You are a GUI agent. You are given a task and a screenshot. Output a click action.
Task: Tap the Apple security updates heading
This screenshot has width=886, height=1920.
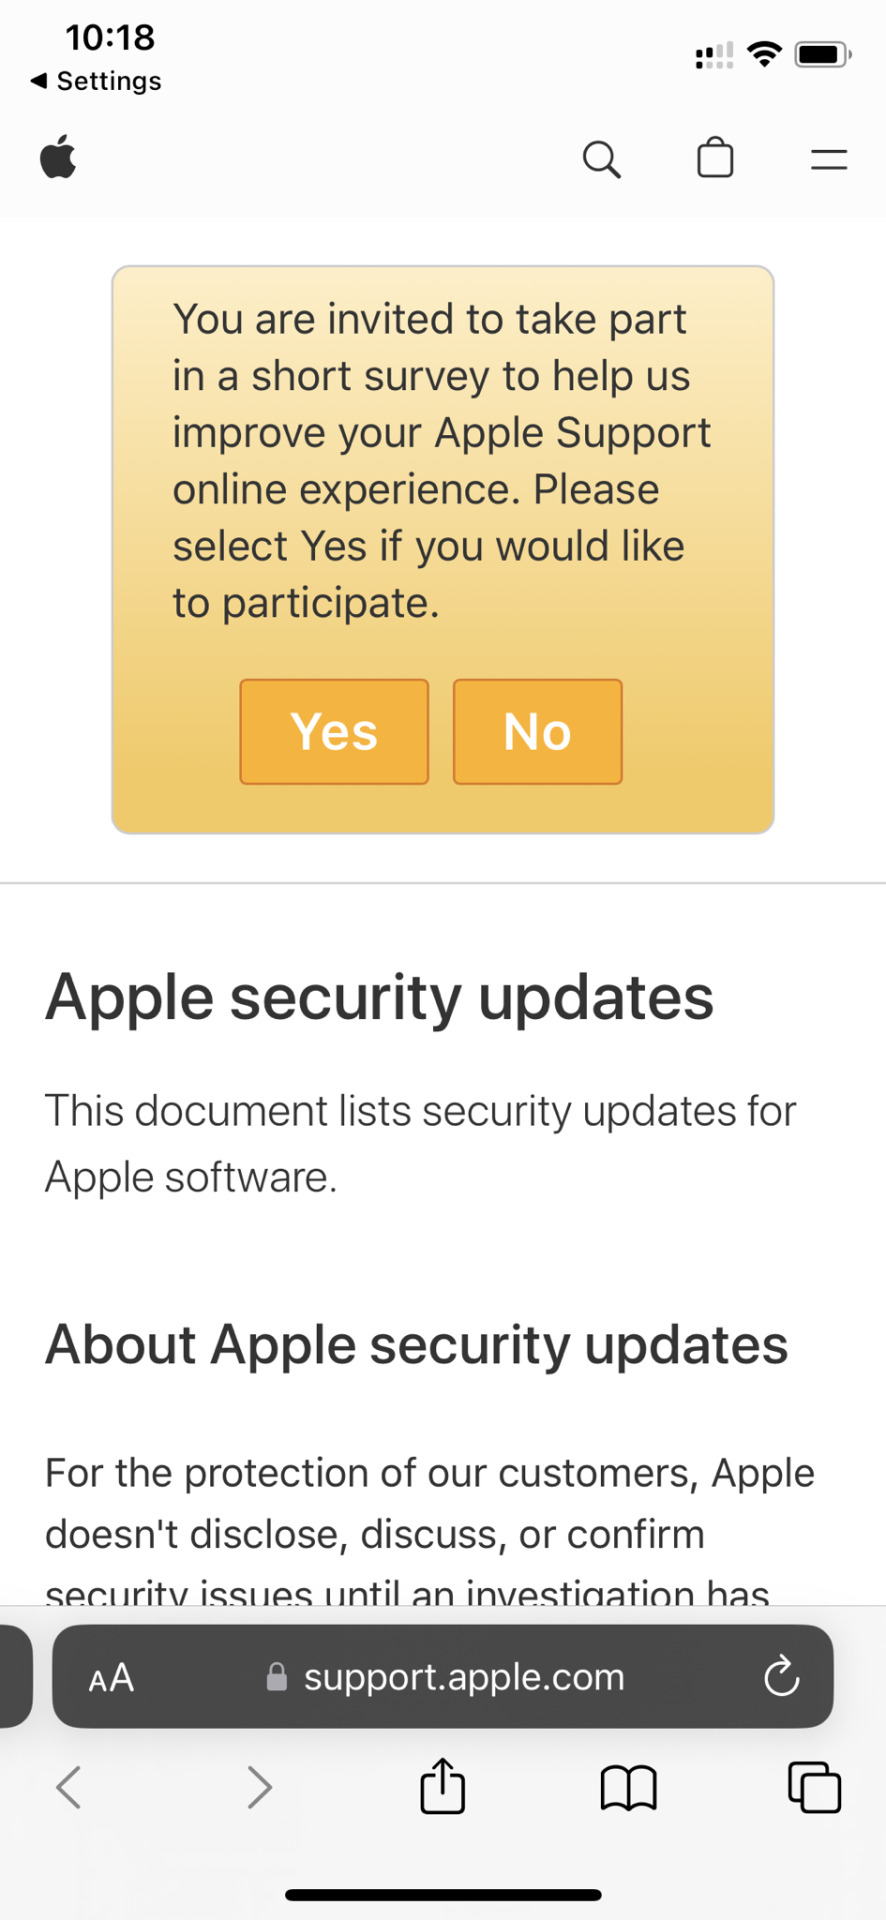380,998
